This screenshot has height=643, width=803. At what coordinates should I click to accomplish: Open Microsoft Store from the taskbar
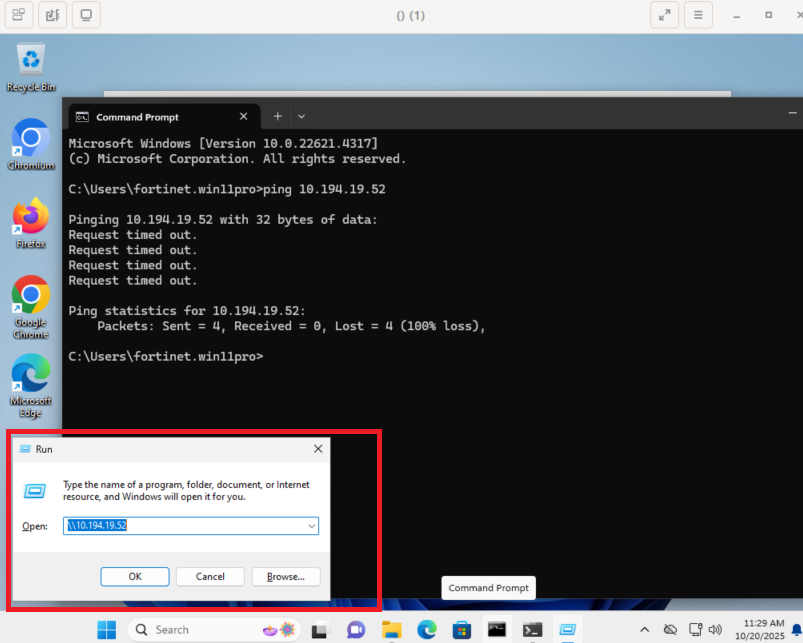461,630
